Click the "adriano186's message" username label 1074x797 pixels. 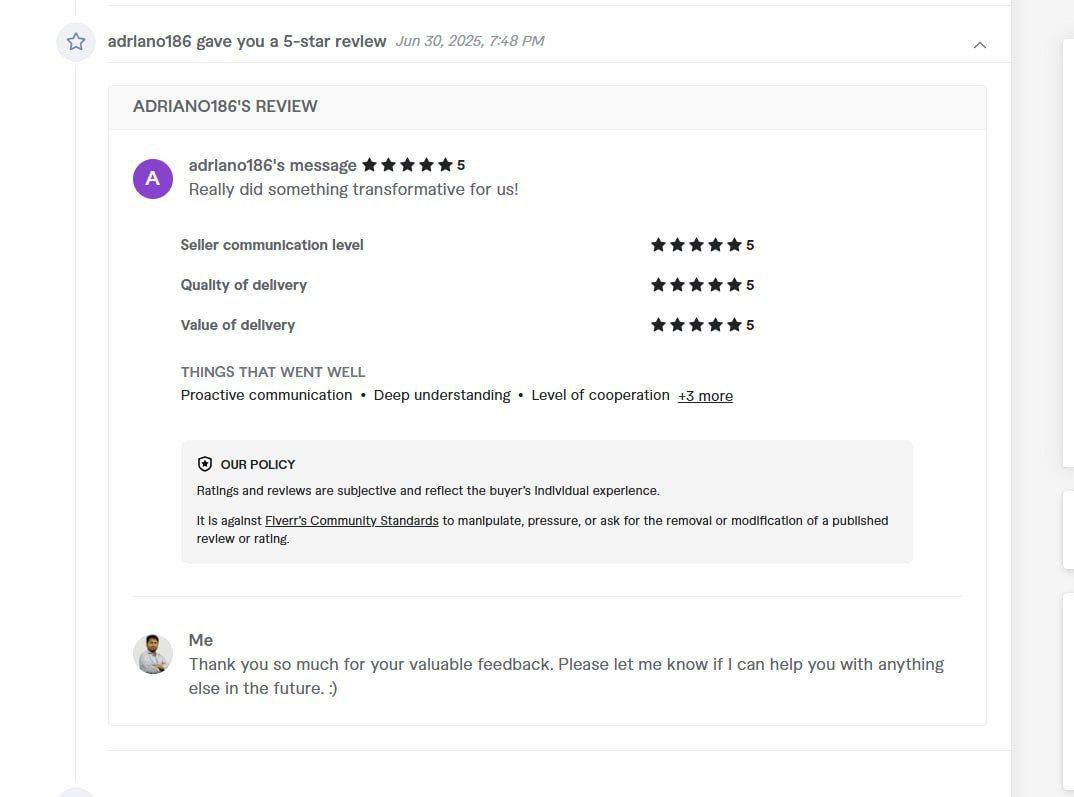click(272, 165)
